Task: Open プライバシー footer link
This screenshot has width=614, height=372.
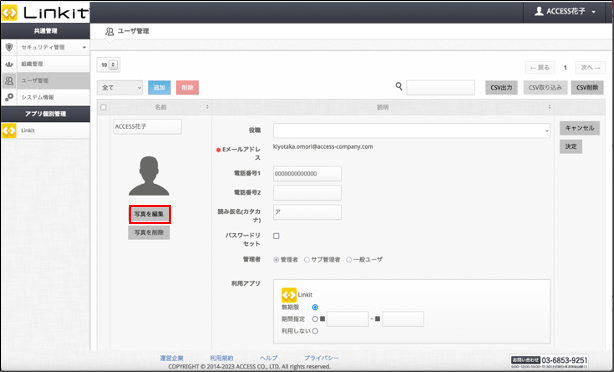Action: [321, 358]
